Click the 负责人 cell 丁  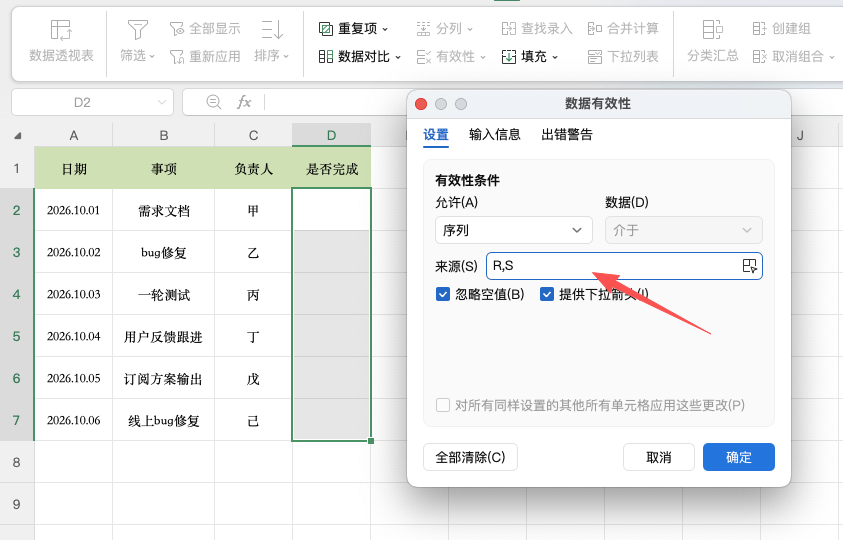pos(253,336)
